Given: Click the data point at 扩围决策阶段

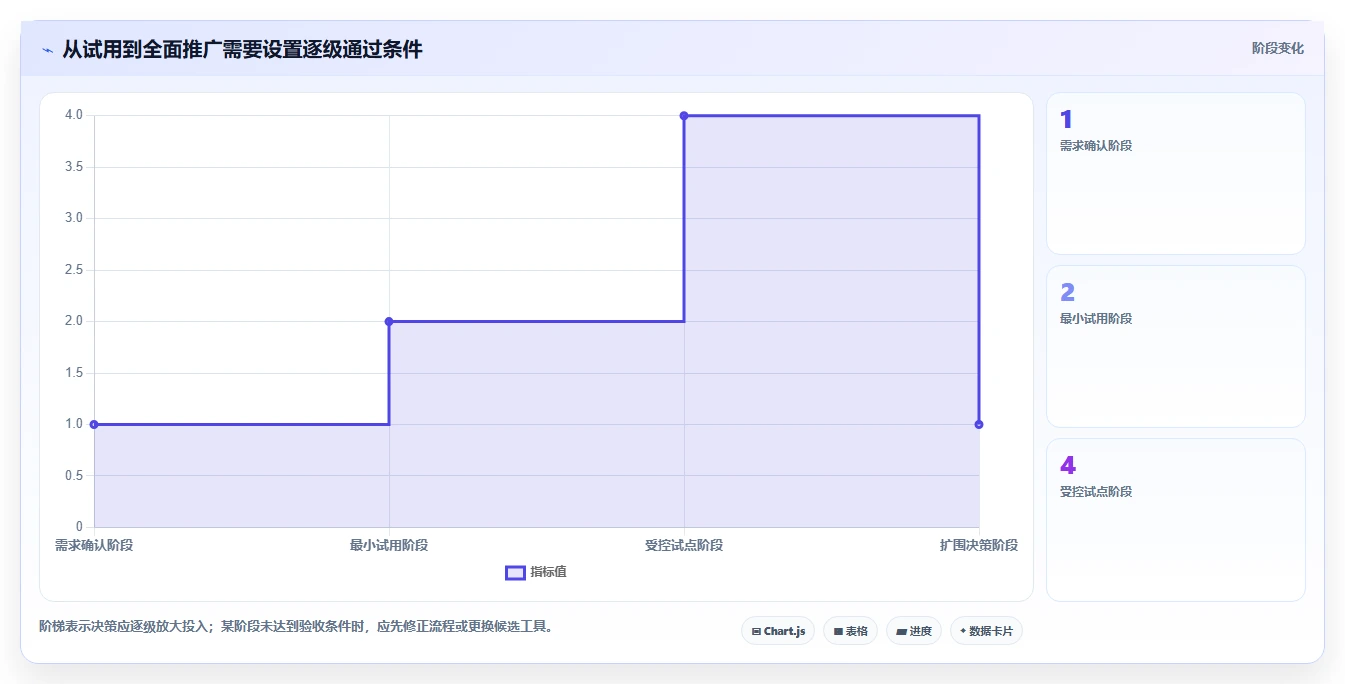Looking at the screenshot, I should 979,424.
